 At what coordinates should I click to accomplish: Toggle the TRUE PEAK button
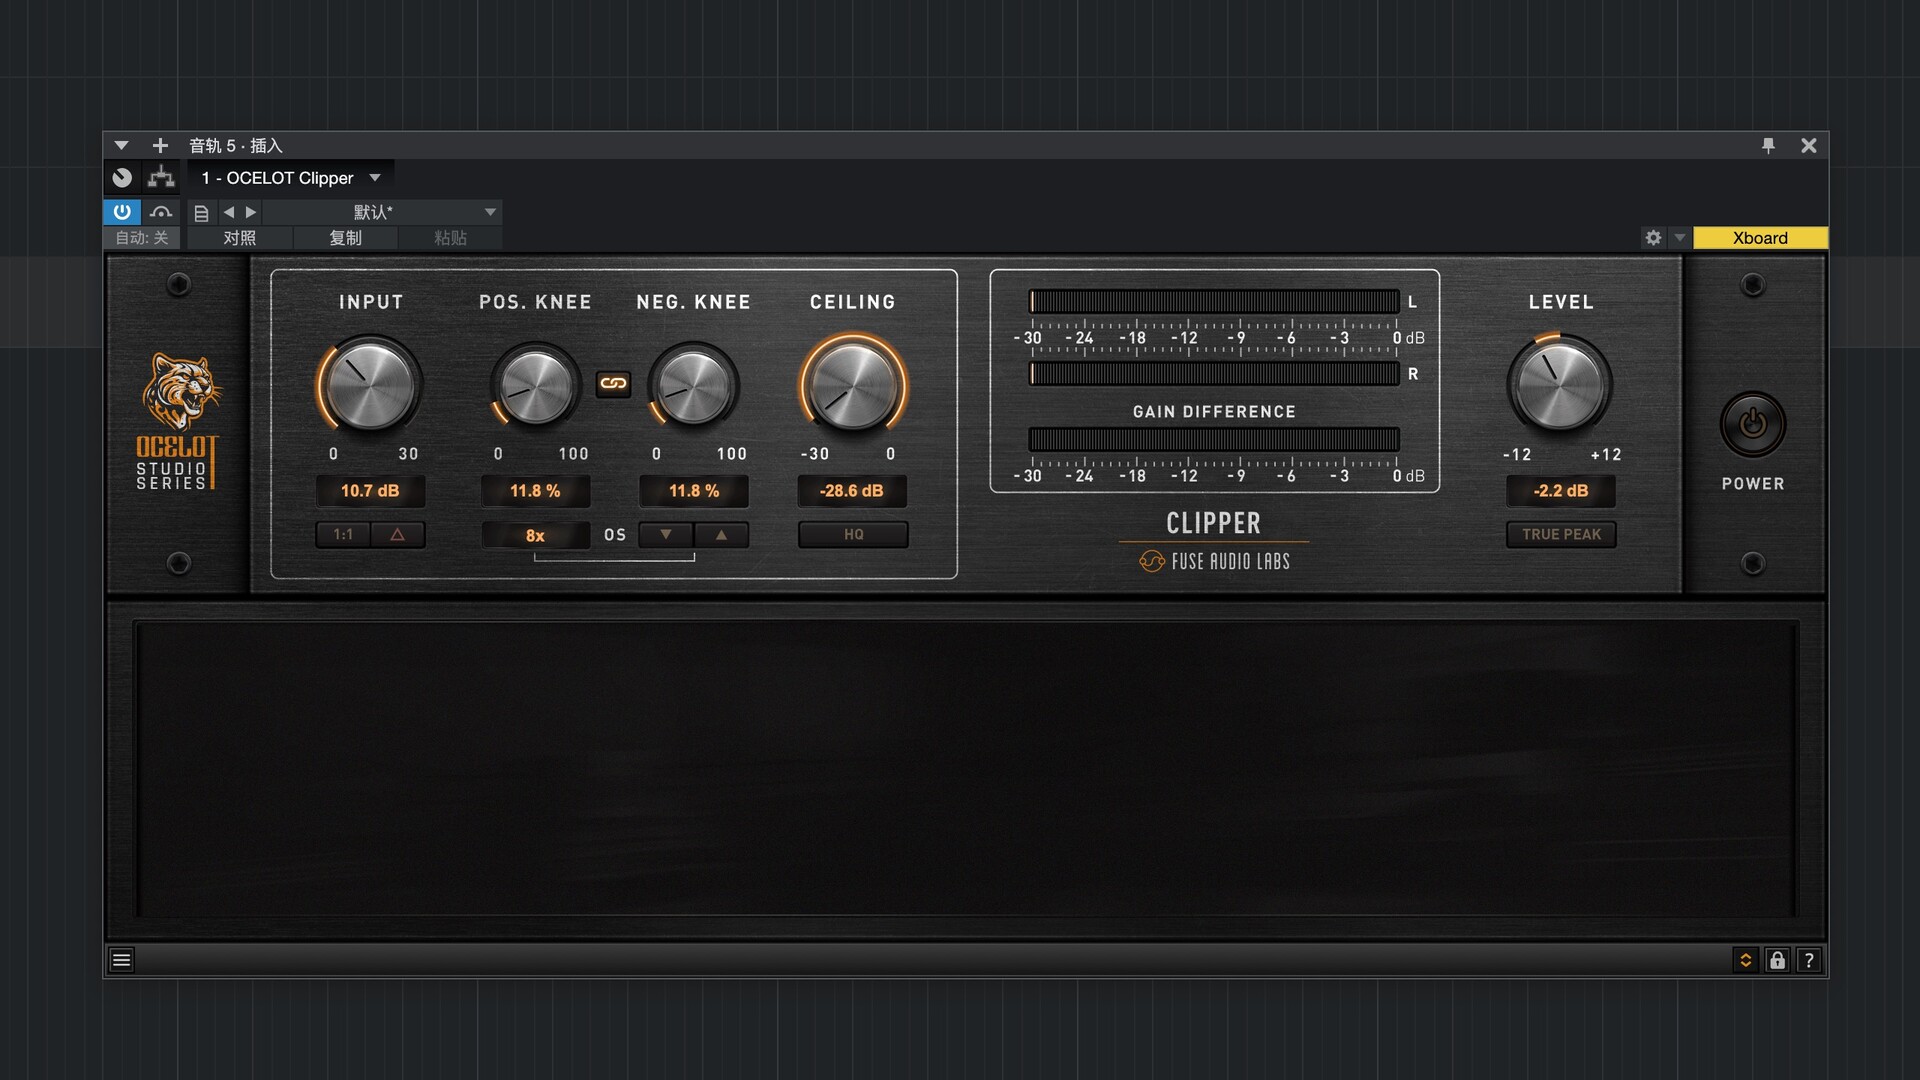coord(1561,535)
